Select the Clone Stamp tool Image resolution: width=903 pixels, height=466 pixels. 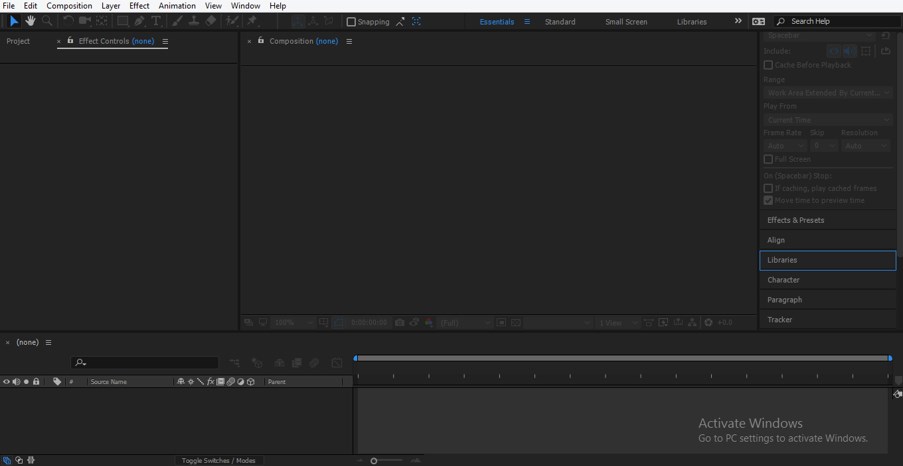click(194, 21)
